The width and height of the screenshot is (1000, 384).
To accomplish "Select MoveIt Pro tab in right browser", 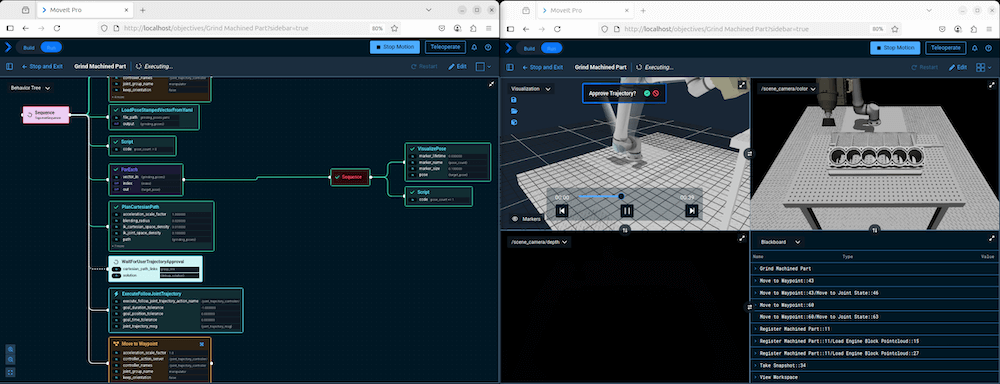I will [585, 10].
